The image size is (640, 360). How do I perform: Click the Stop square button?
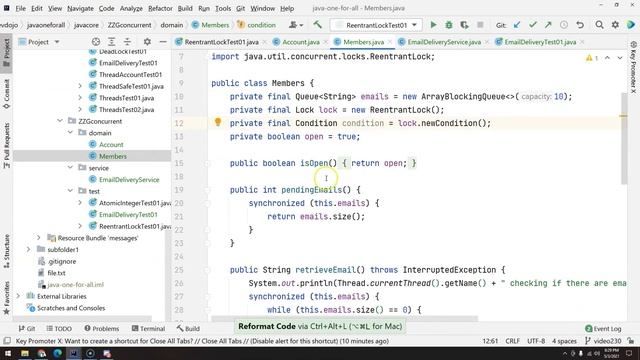tap(480, 25)
